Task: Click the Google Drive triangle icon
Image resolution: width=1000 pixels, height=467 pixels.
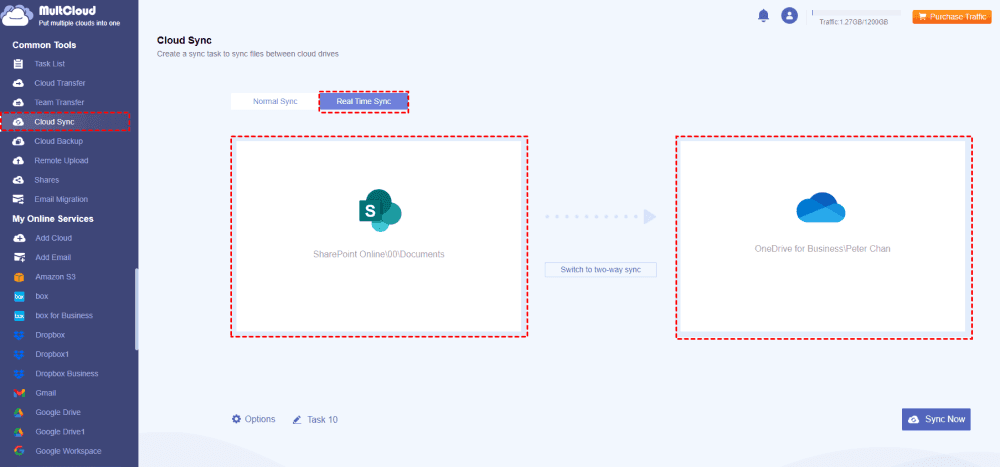Action: (19, 412)
